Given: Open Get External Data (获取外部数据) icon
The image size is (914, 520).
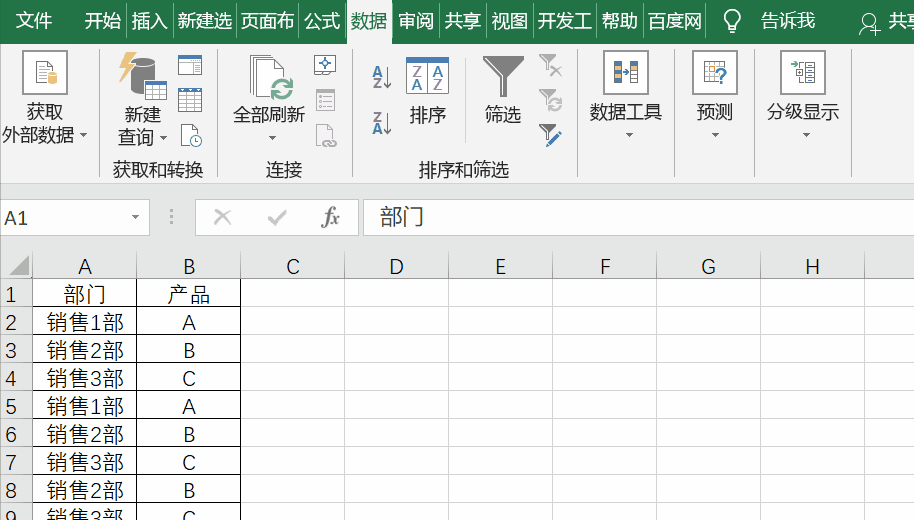Looking at the screenshot, I should [45, 72].
